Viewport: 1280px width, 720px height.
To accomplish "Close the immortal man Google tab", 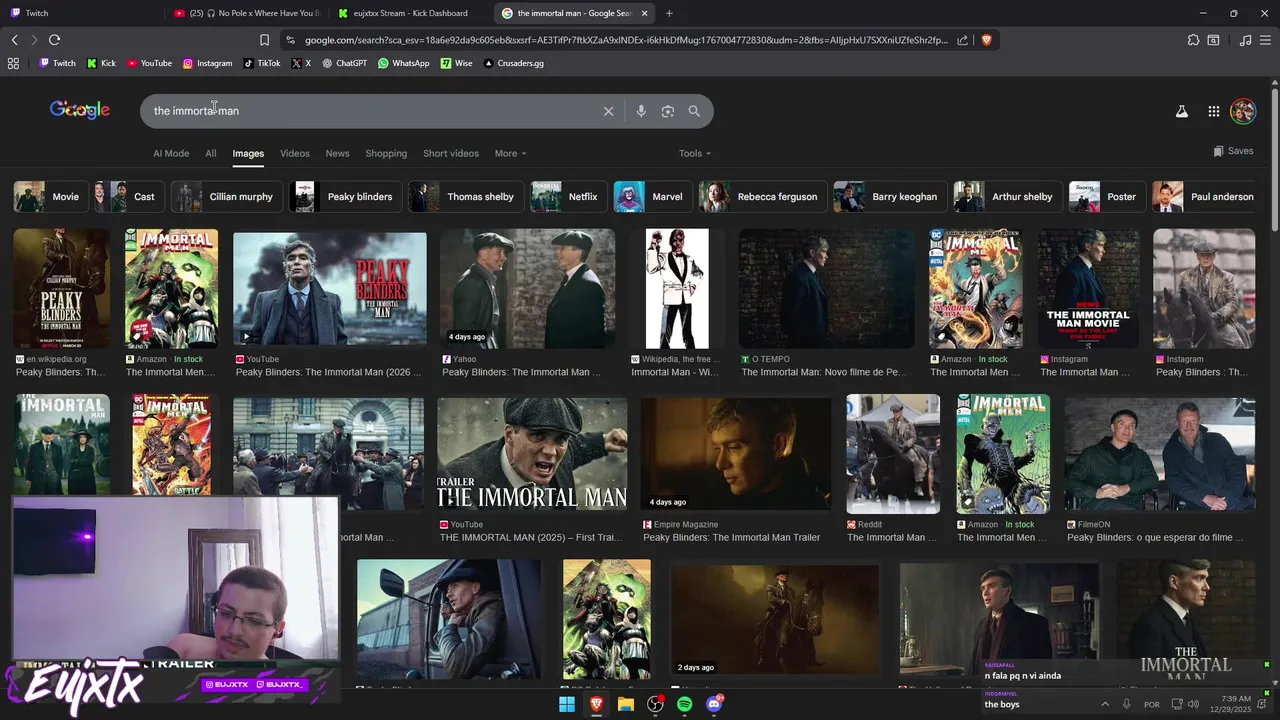I will 644,13.
